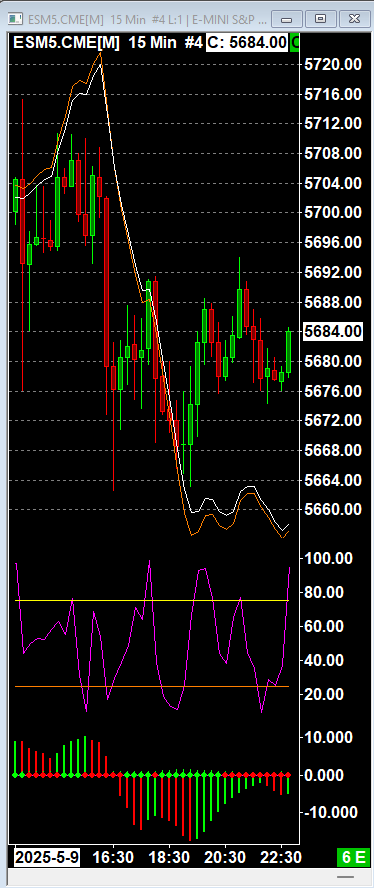Maximize the ESM5.CME chart window

(321, 19)
